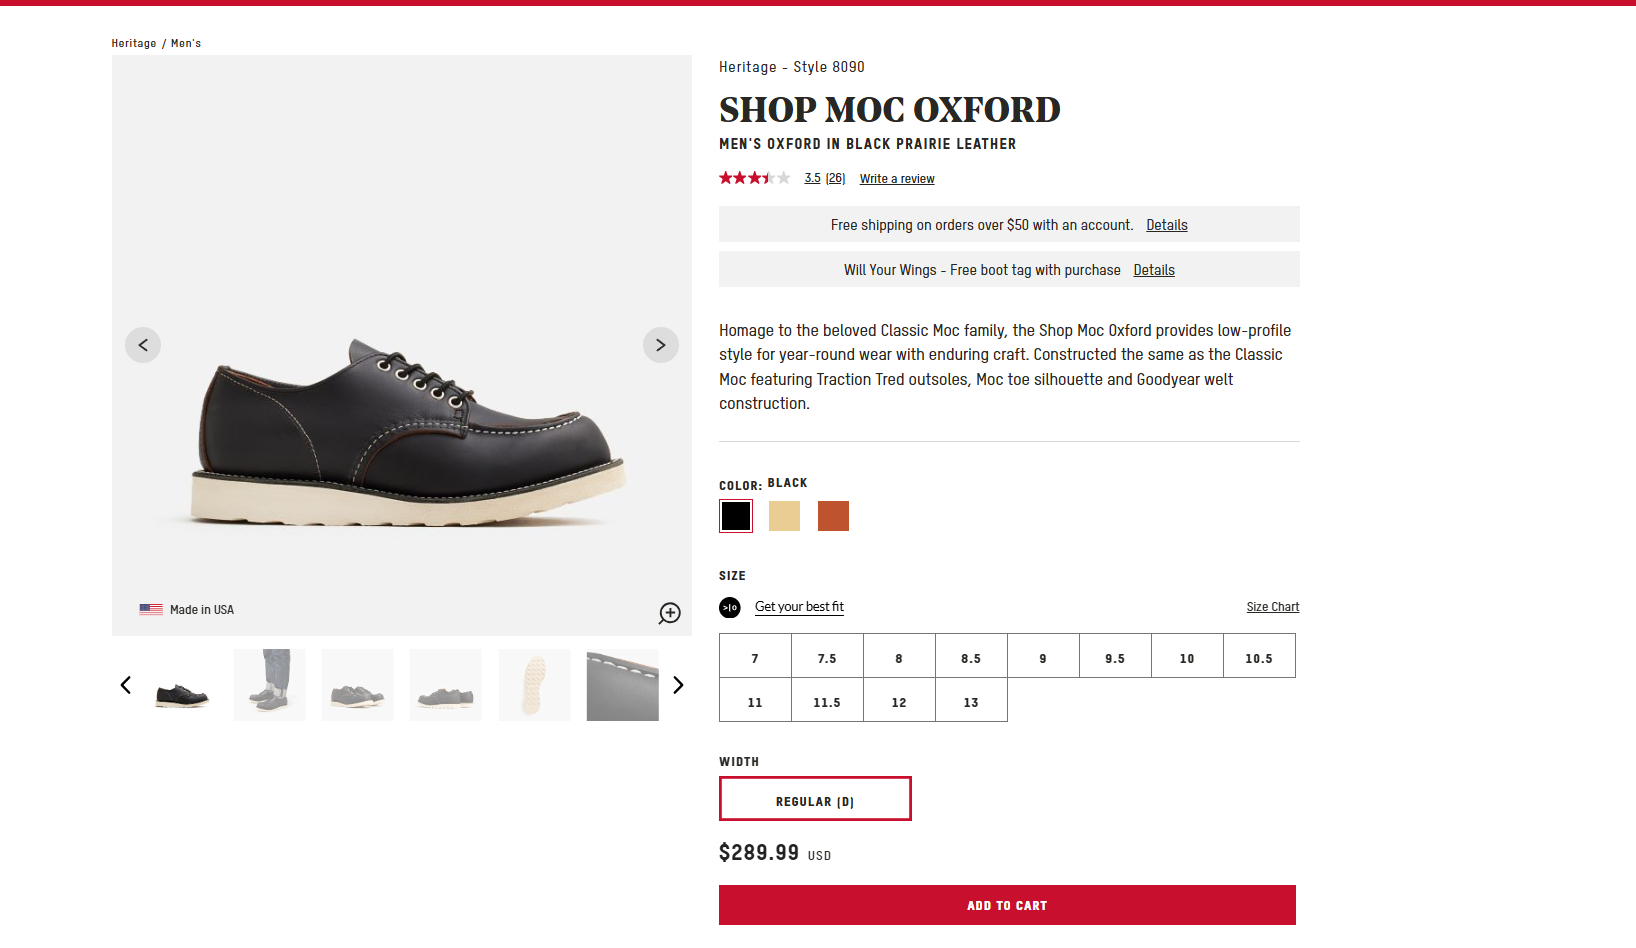The width and height of the screenshot is (1636, 948).
Task: Choose size 11.5
Action: coord(827,700)
